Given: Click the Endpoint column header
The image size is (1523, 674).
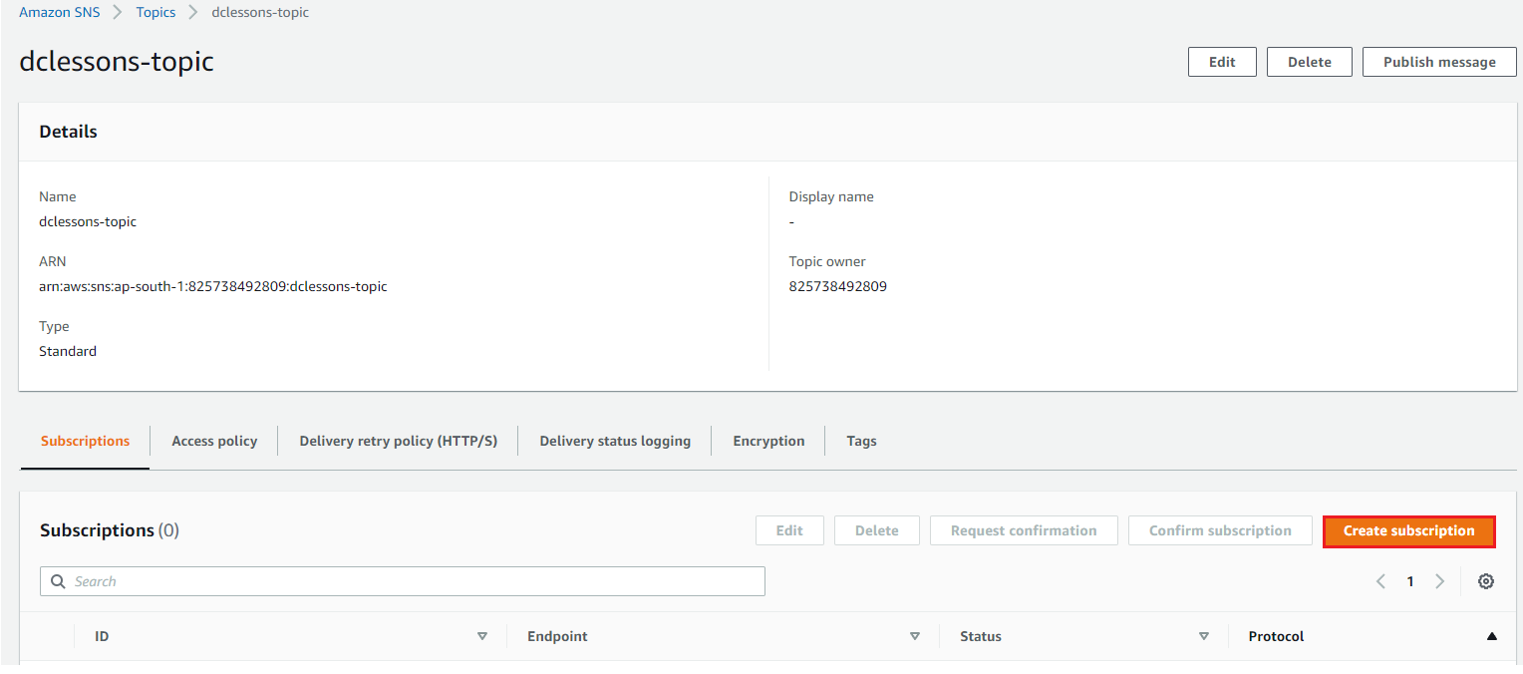Looking at the screenshot, I should pyautogui.click(x=557, y=636).
